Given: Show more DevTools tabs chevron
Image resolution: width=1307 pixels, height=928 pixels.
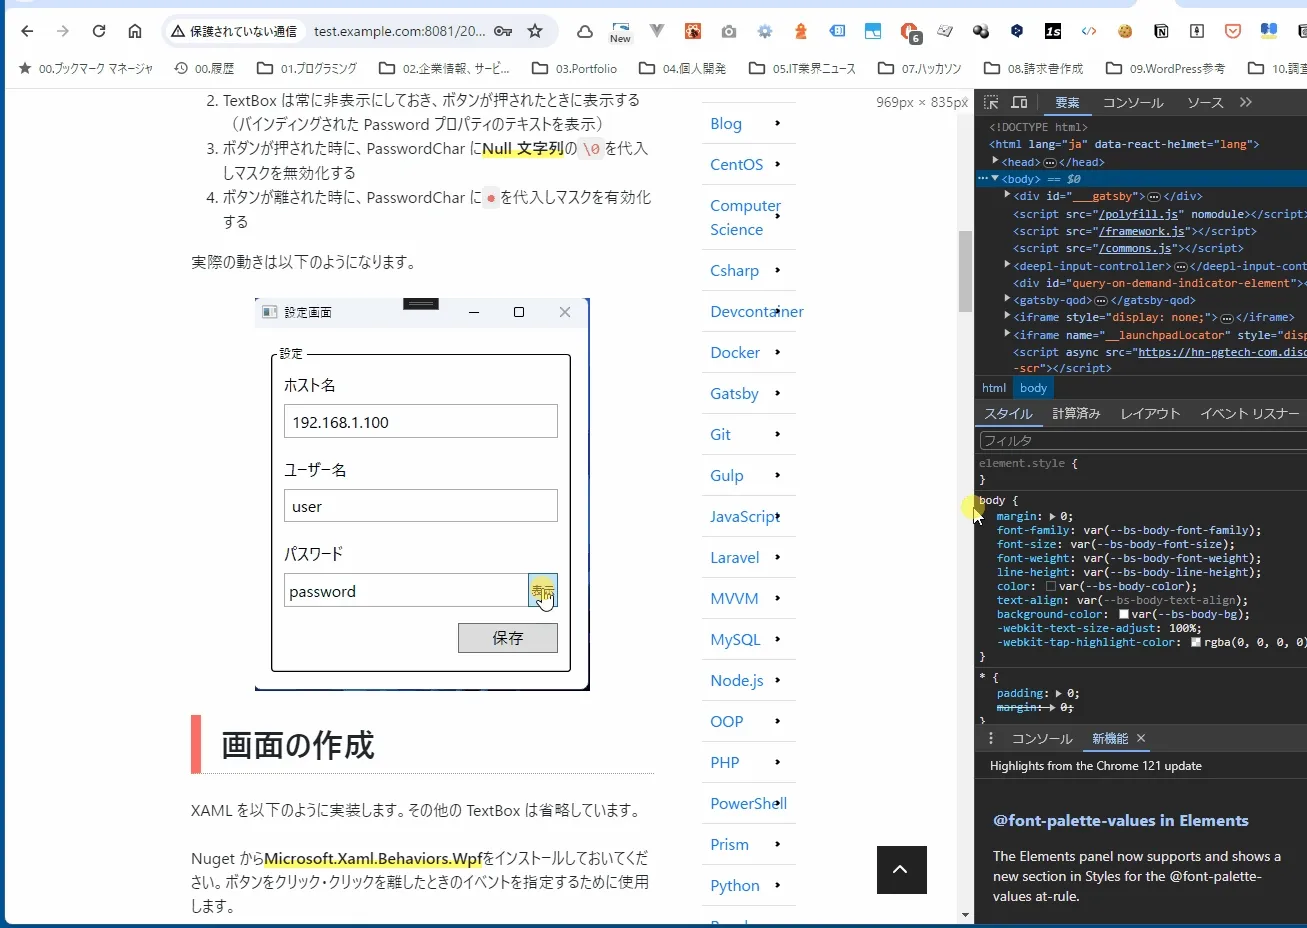Looking at the screenshot, I should pos(1246,102).
